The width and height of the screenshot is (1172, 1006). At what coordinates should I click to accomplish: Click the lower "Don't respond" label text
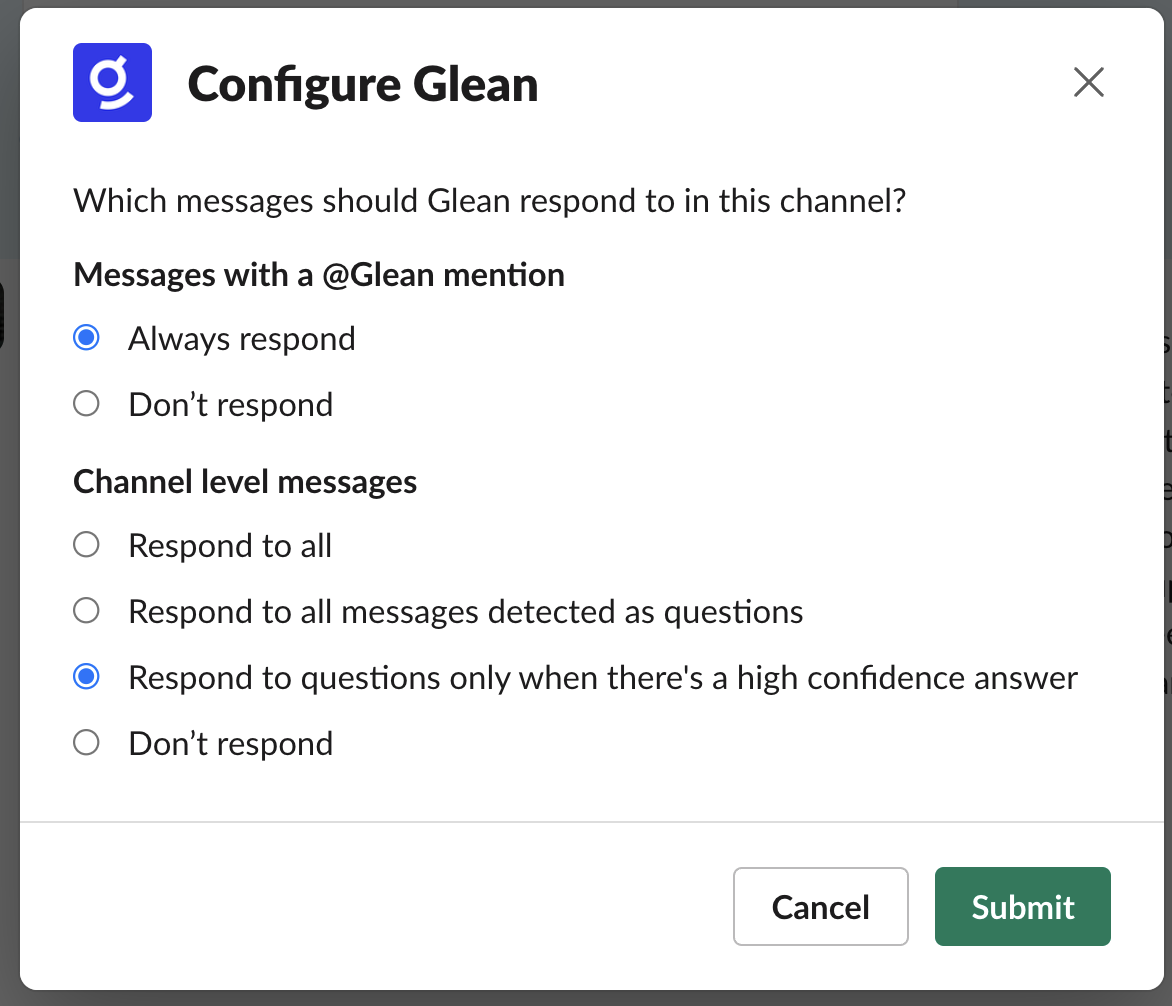[230, 743]
